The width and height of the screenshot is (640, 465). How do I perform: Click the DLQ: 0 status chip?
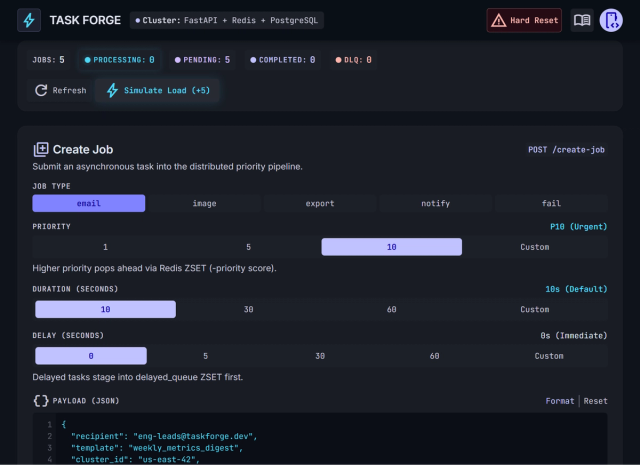[353, 60]
